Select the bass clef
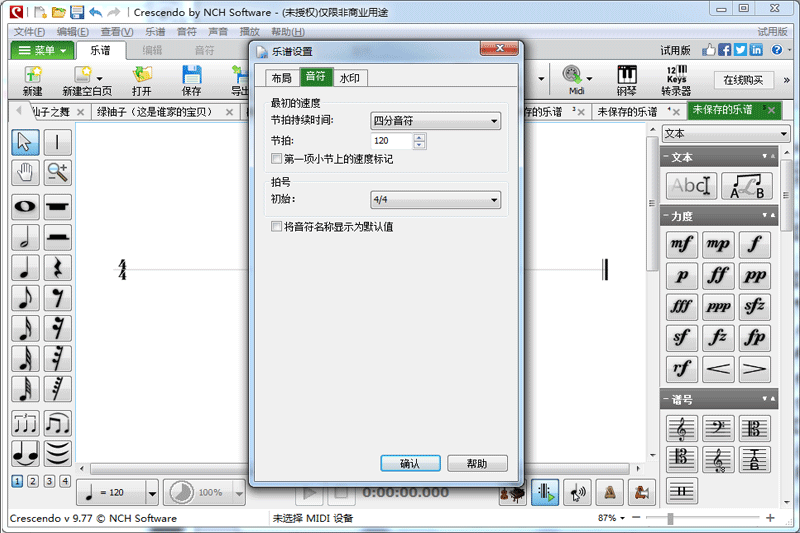This screenshot has height=533, width=800. pos(718,428)
